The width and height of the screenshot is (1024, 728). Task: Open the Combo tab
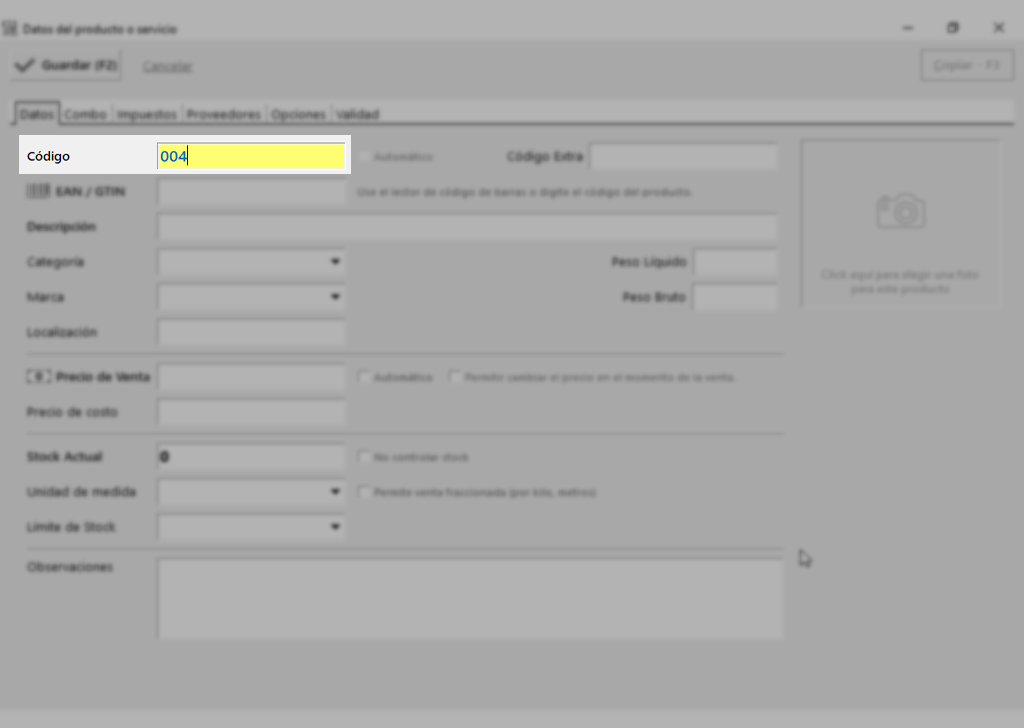coord(86,114)
